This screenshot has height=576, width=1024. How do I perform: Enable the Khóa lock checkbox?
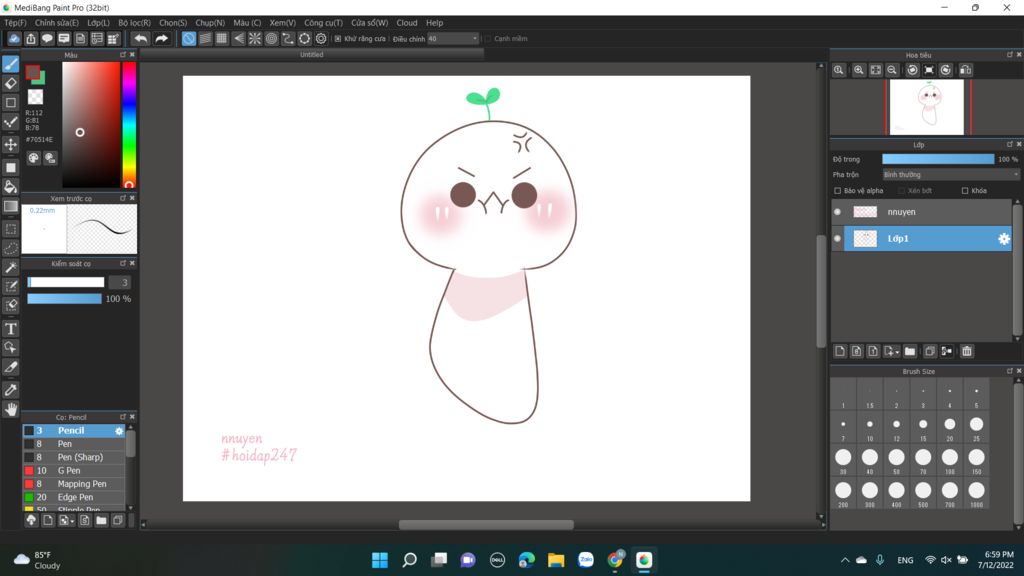(x=965, y=191)
